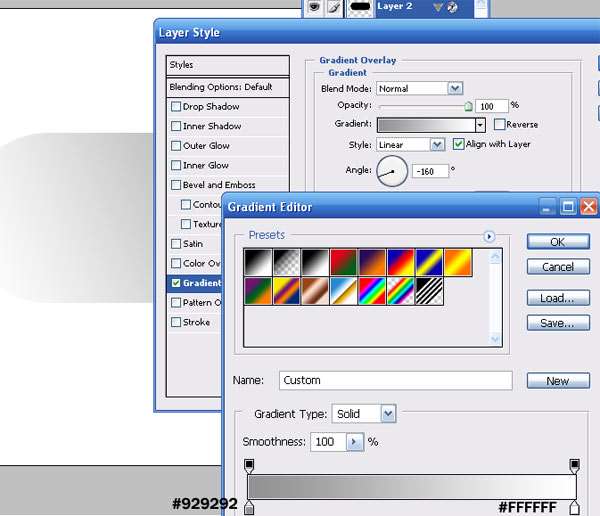Click the brush icon next to Layer 2
The image size is (600, 516).
(x=334, y=7)
